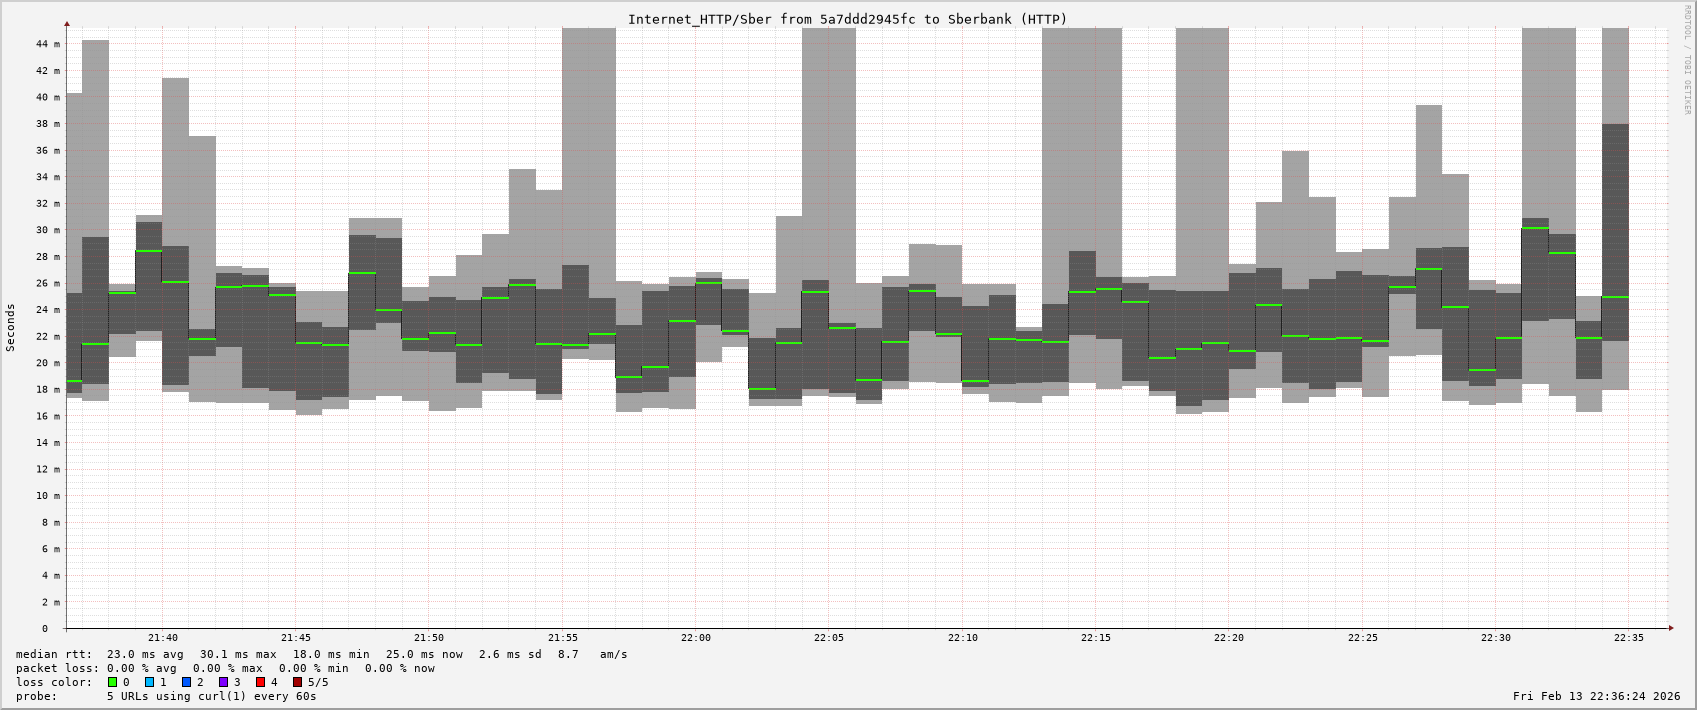Click the 22:20 tick label on time axis
The width and height of the screenshot is (1697, 710).
click(x=1229, y=638)
